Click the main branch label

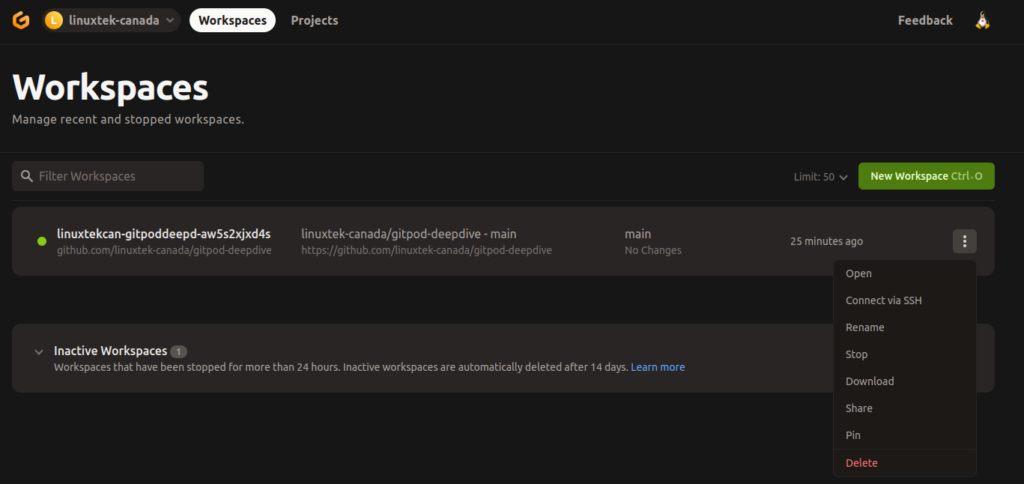click(x=637, y=234)
